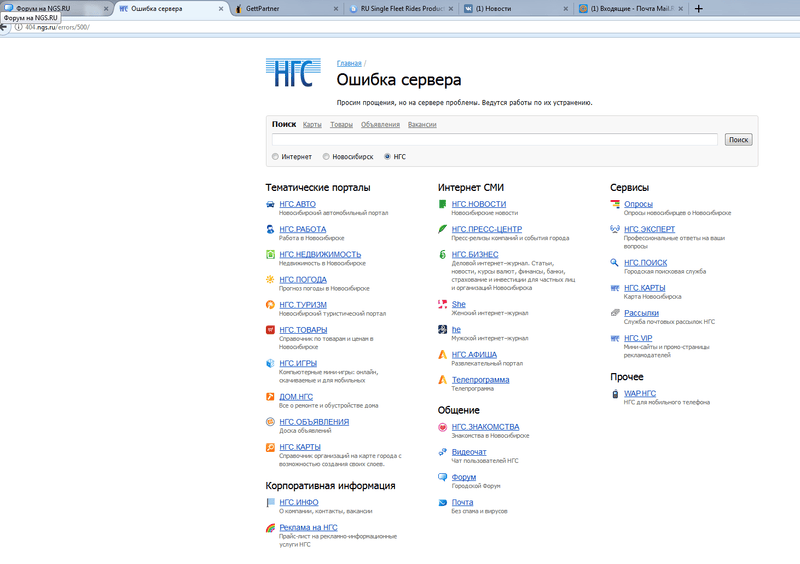The image size is (800, 564).
Task: Go back with the browser back arrow
Action: 4,27
